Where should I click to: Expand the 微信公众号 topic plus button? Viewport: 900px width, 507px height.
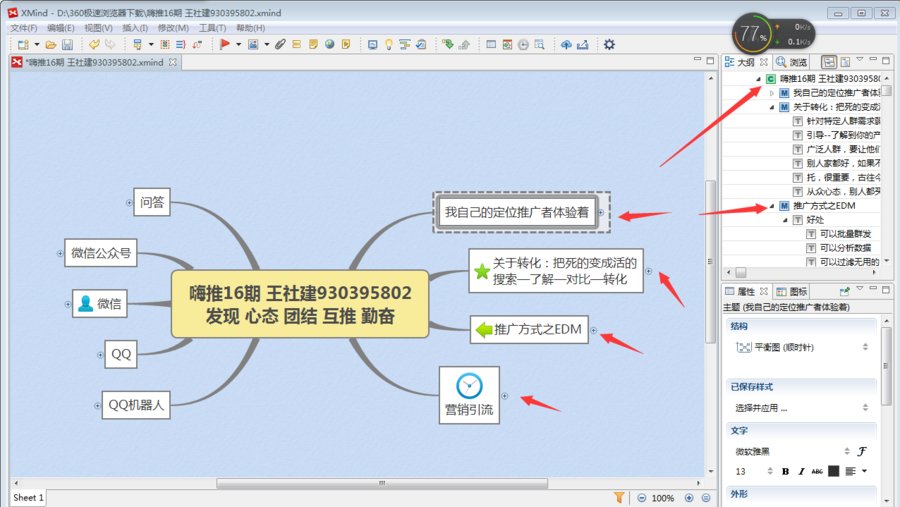[60, 253]
